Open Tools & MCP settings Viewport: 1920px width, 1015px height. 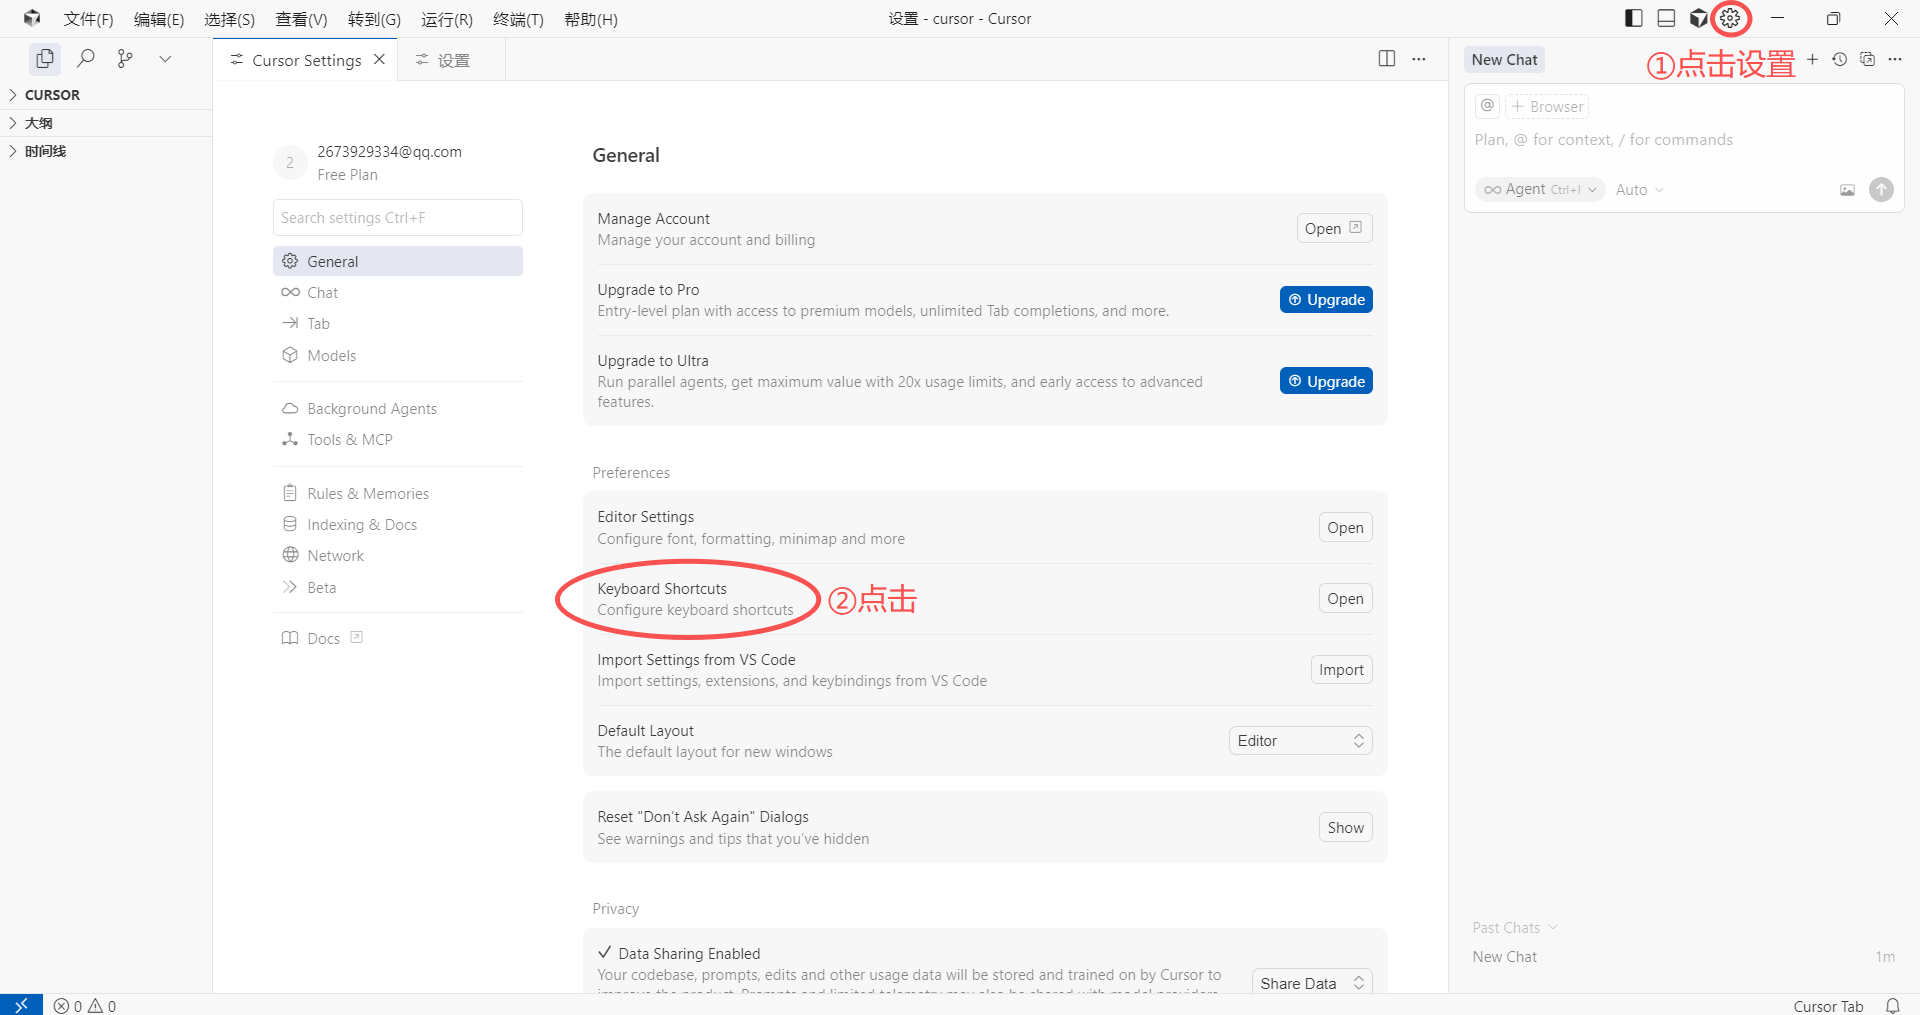[397, 439]
